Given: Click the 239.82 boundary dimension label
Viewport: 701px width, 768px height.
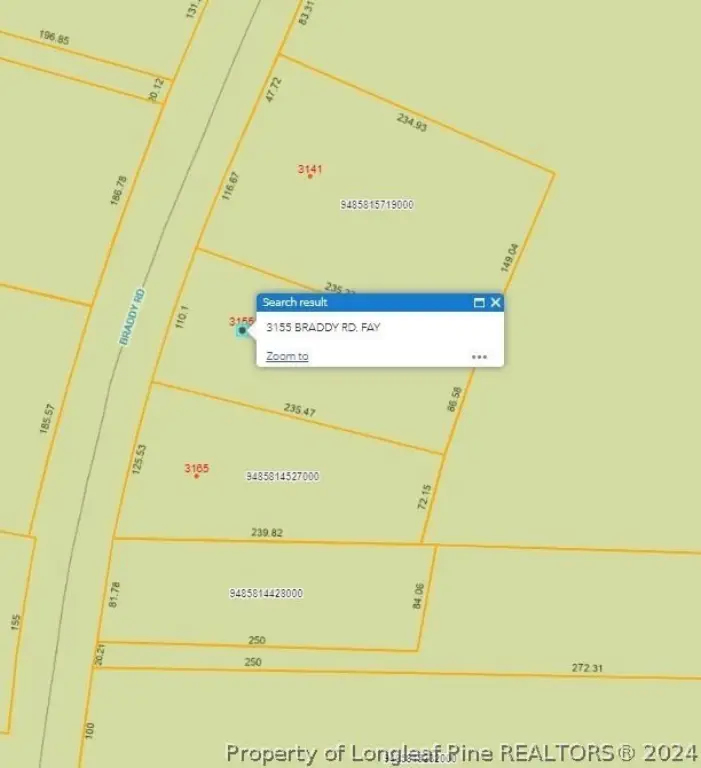Looking at the screenshot, I should [266, 533].
